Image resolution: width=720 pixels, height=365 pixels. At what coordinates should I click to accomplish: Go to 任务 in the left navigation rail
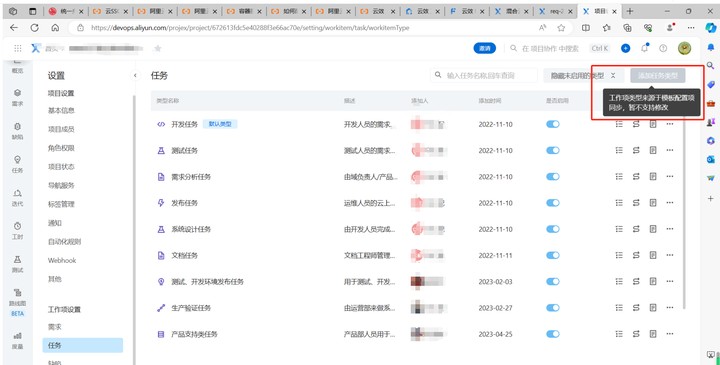point(17,164)
